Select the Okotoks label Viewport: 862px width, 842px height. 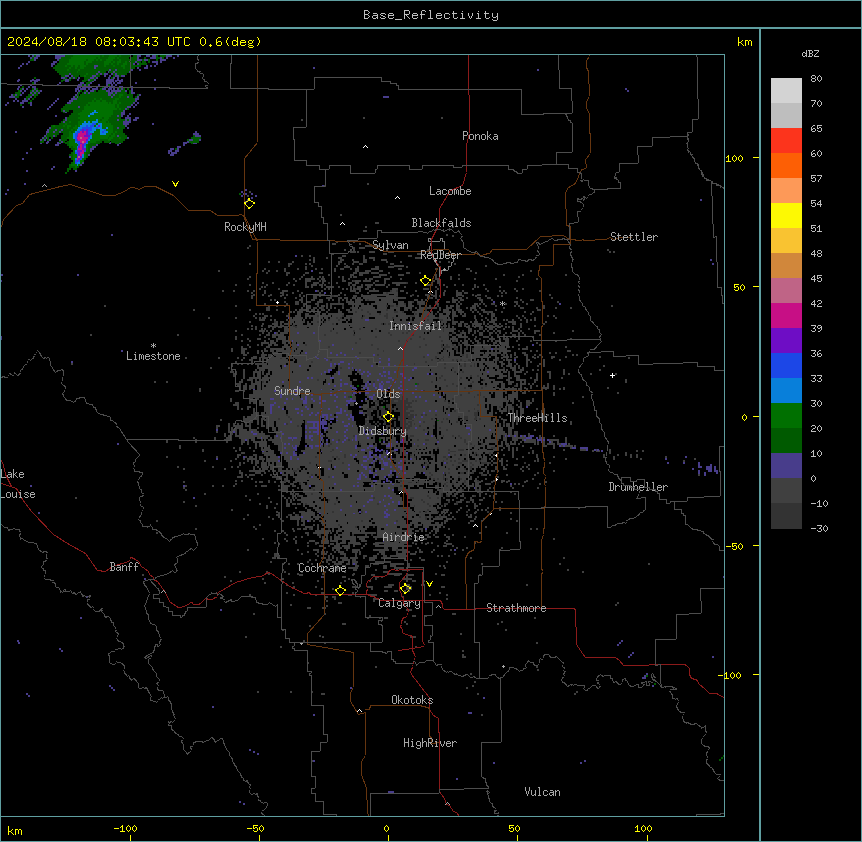(412, 700)
